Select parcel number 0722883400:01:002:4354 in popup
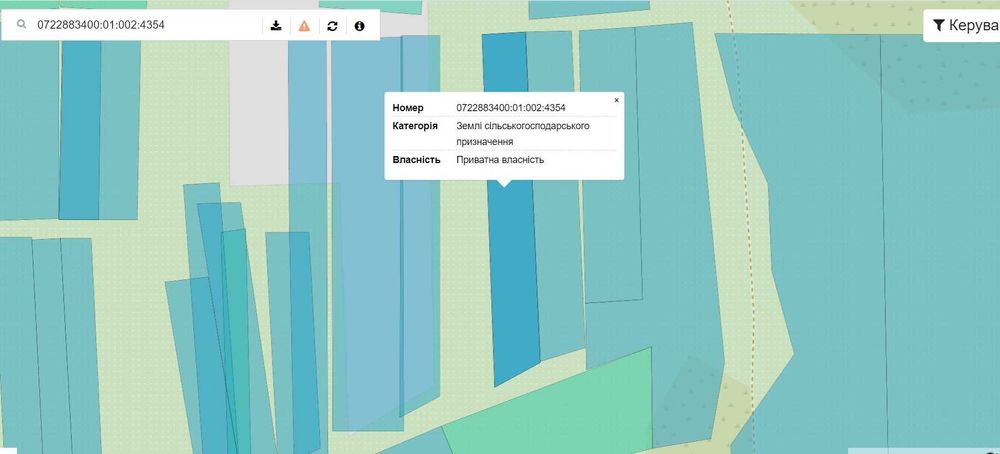 pyautogui.click(x=511, y=108)
